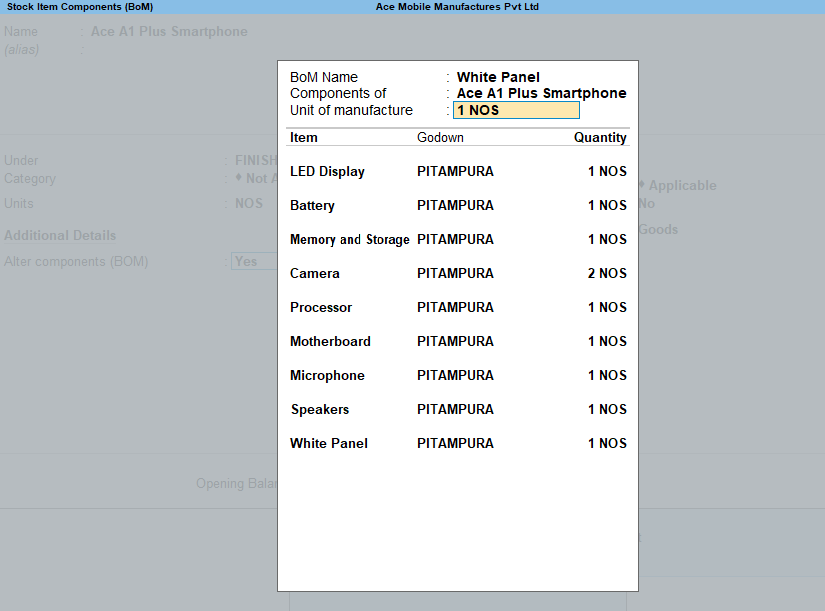This screenshot has height=611, width=825.
Task: Click the BoM Name value White Panel
Action: (498, 77)
